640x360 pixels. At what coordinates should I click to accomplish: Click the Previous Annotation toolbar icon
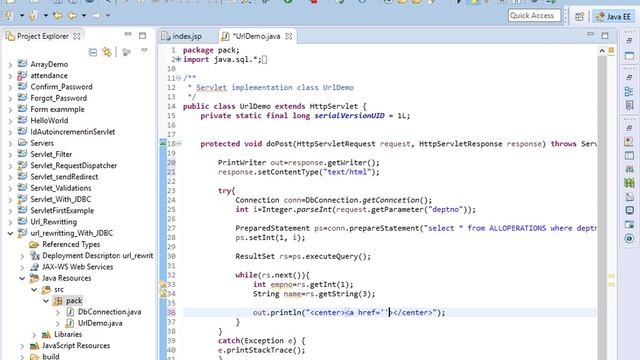(x=33, y=16)
